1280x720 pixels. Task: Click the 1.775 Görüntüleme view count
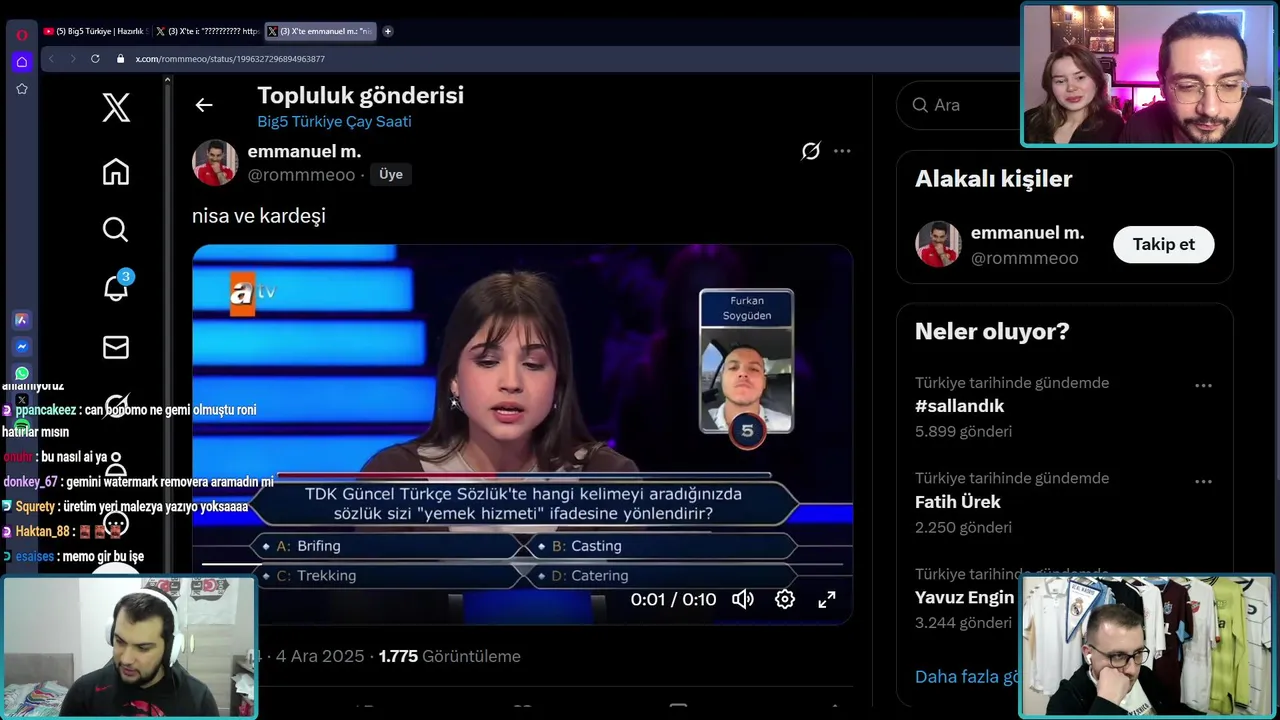(449, 657)
